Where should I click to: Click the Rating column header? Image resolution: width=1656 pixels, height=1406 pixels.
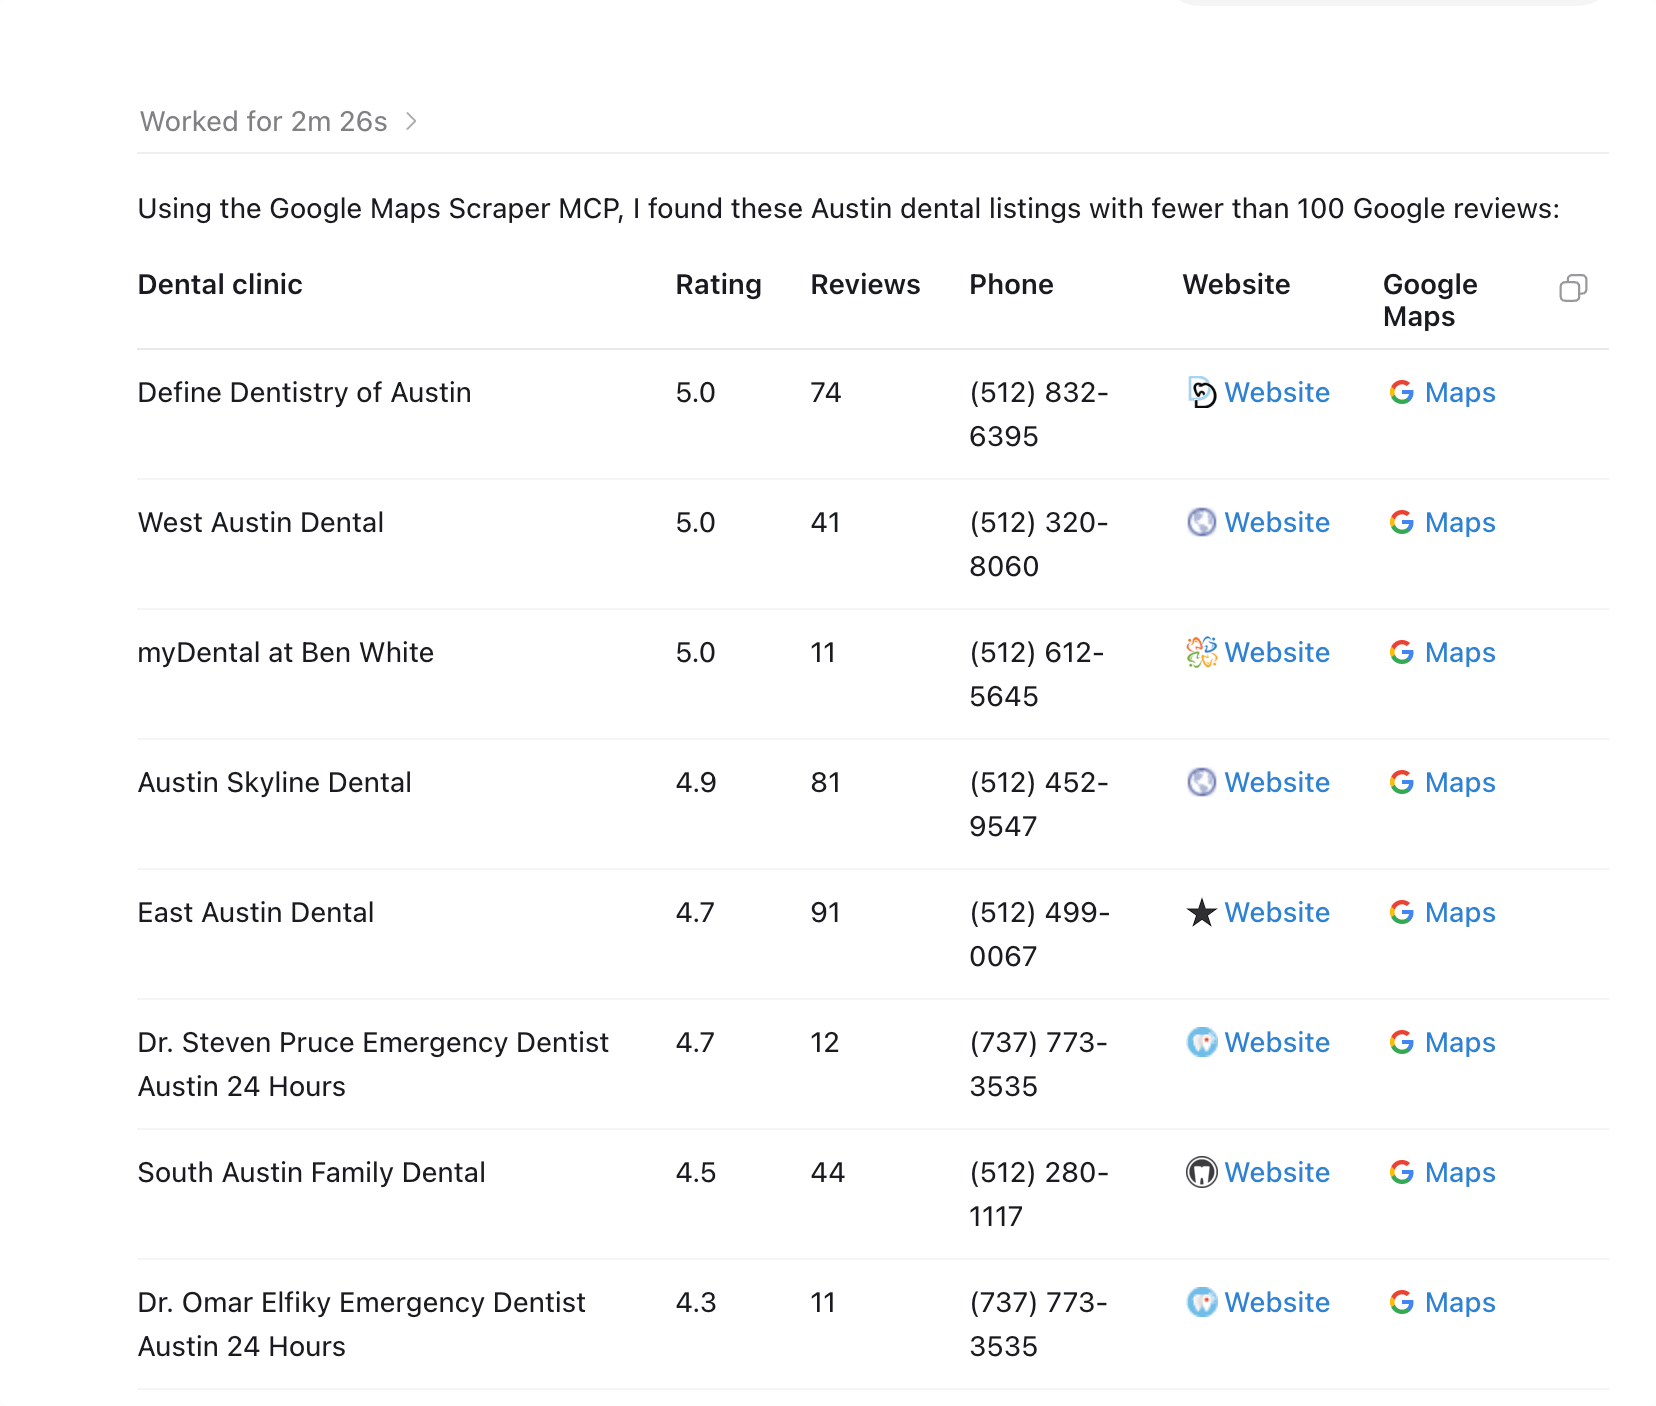tap(718, 285)
